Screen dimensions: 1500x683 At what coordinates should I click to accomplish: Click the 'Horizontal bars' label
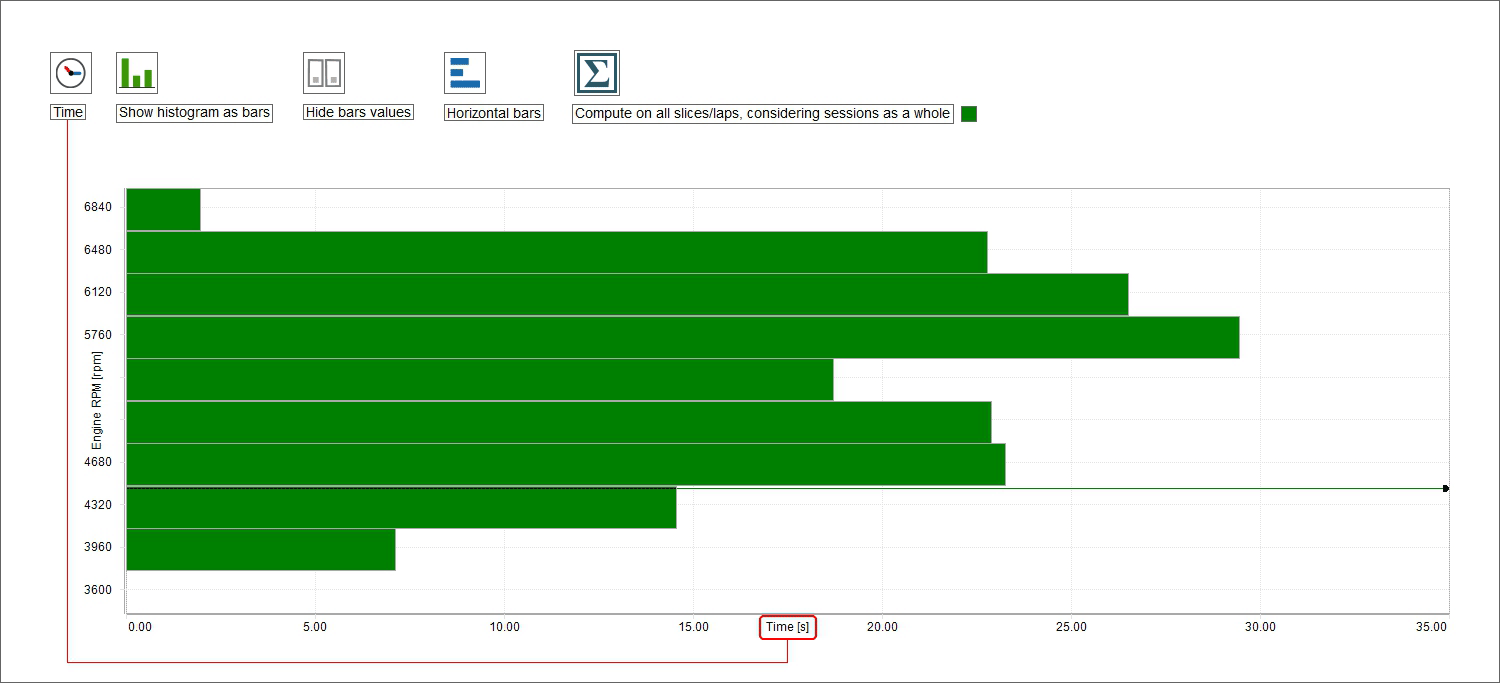point(494,113)
